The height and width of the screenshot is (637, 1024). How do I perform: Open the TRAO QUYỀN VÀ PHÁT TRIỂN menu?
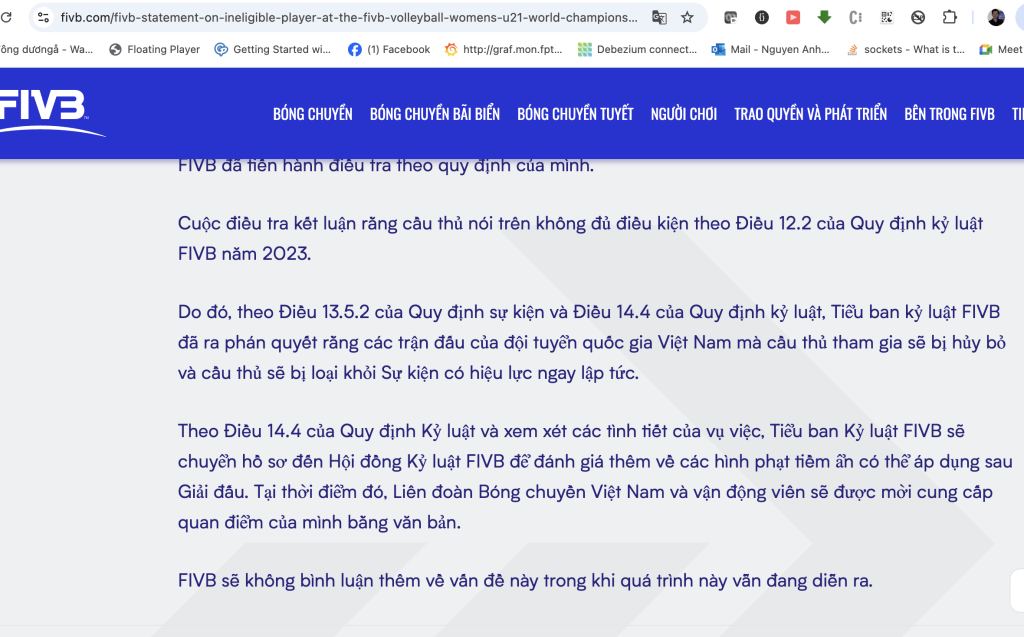pos(810,114)
